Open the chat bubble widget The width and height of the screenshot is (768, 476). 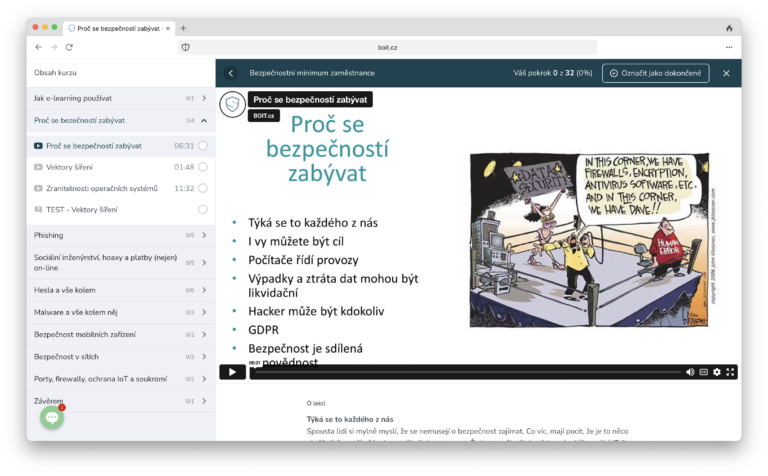pos(52,417)
